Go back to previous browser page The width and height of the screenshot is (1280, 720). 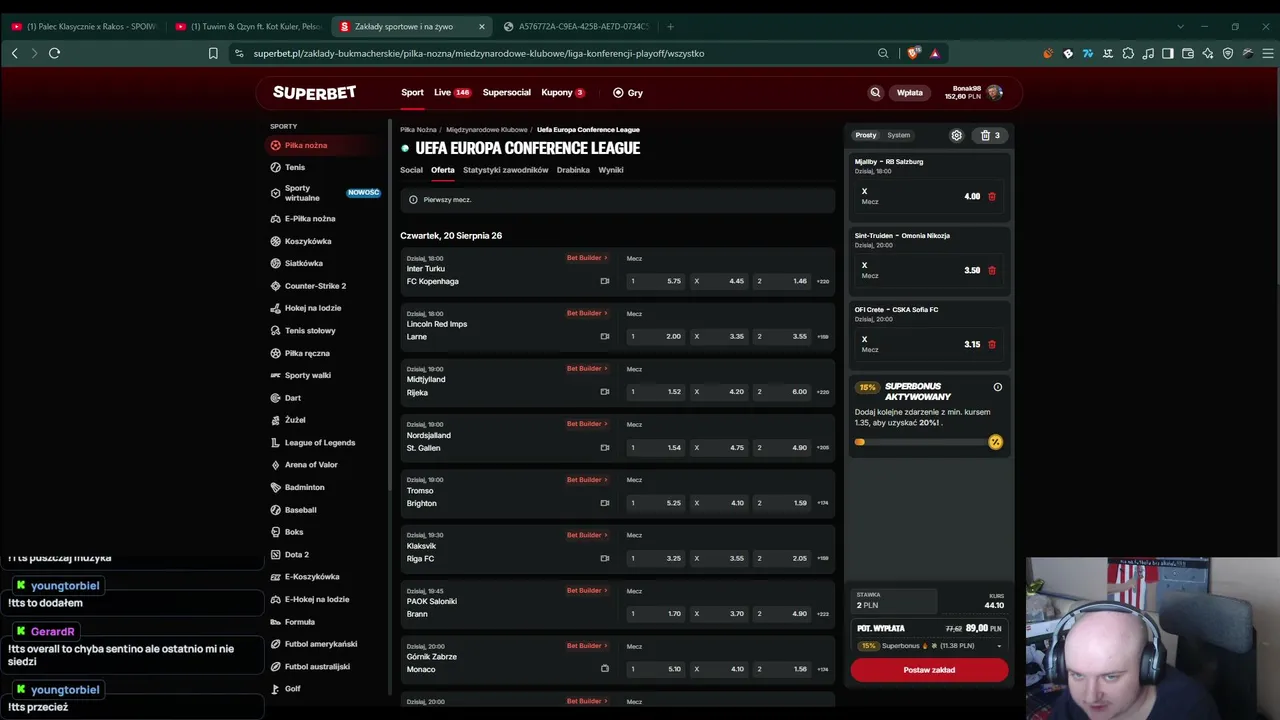pyautogui.click(x=14, y=53)
